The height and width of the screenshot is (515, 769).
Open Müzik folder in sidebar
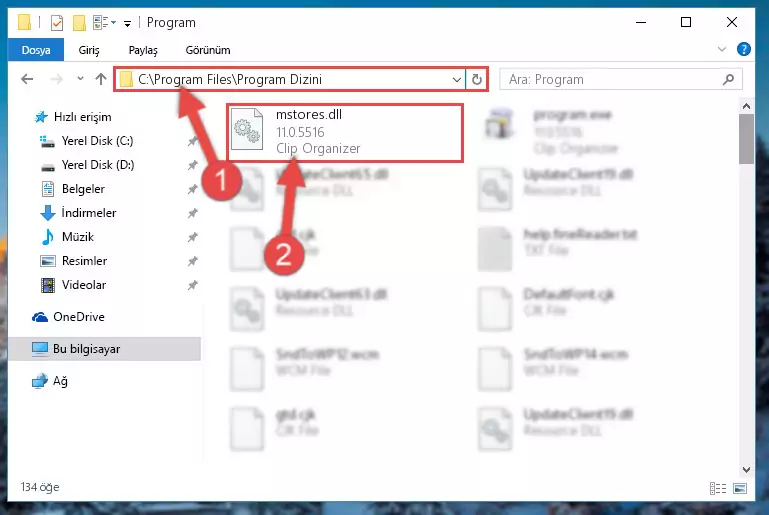(67, 237)
